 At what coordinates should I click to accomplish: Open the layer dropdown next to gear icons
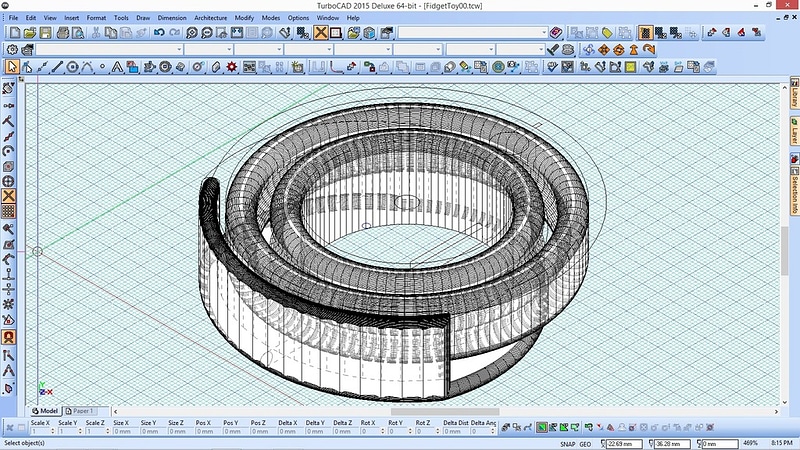tap(109, 49)
